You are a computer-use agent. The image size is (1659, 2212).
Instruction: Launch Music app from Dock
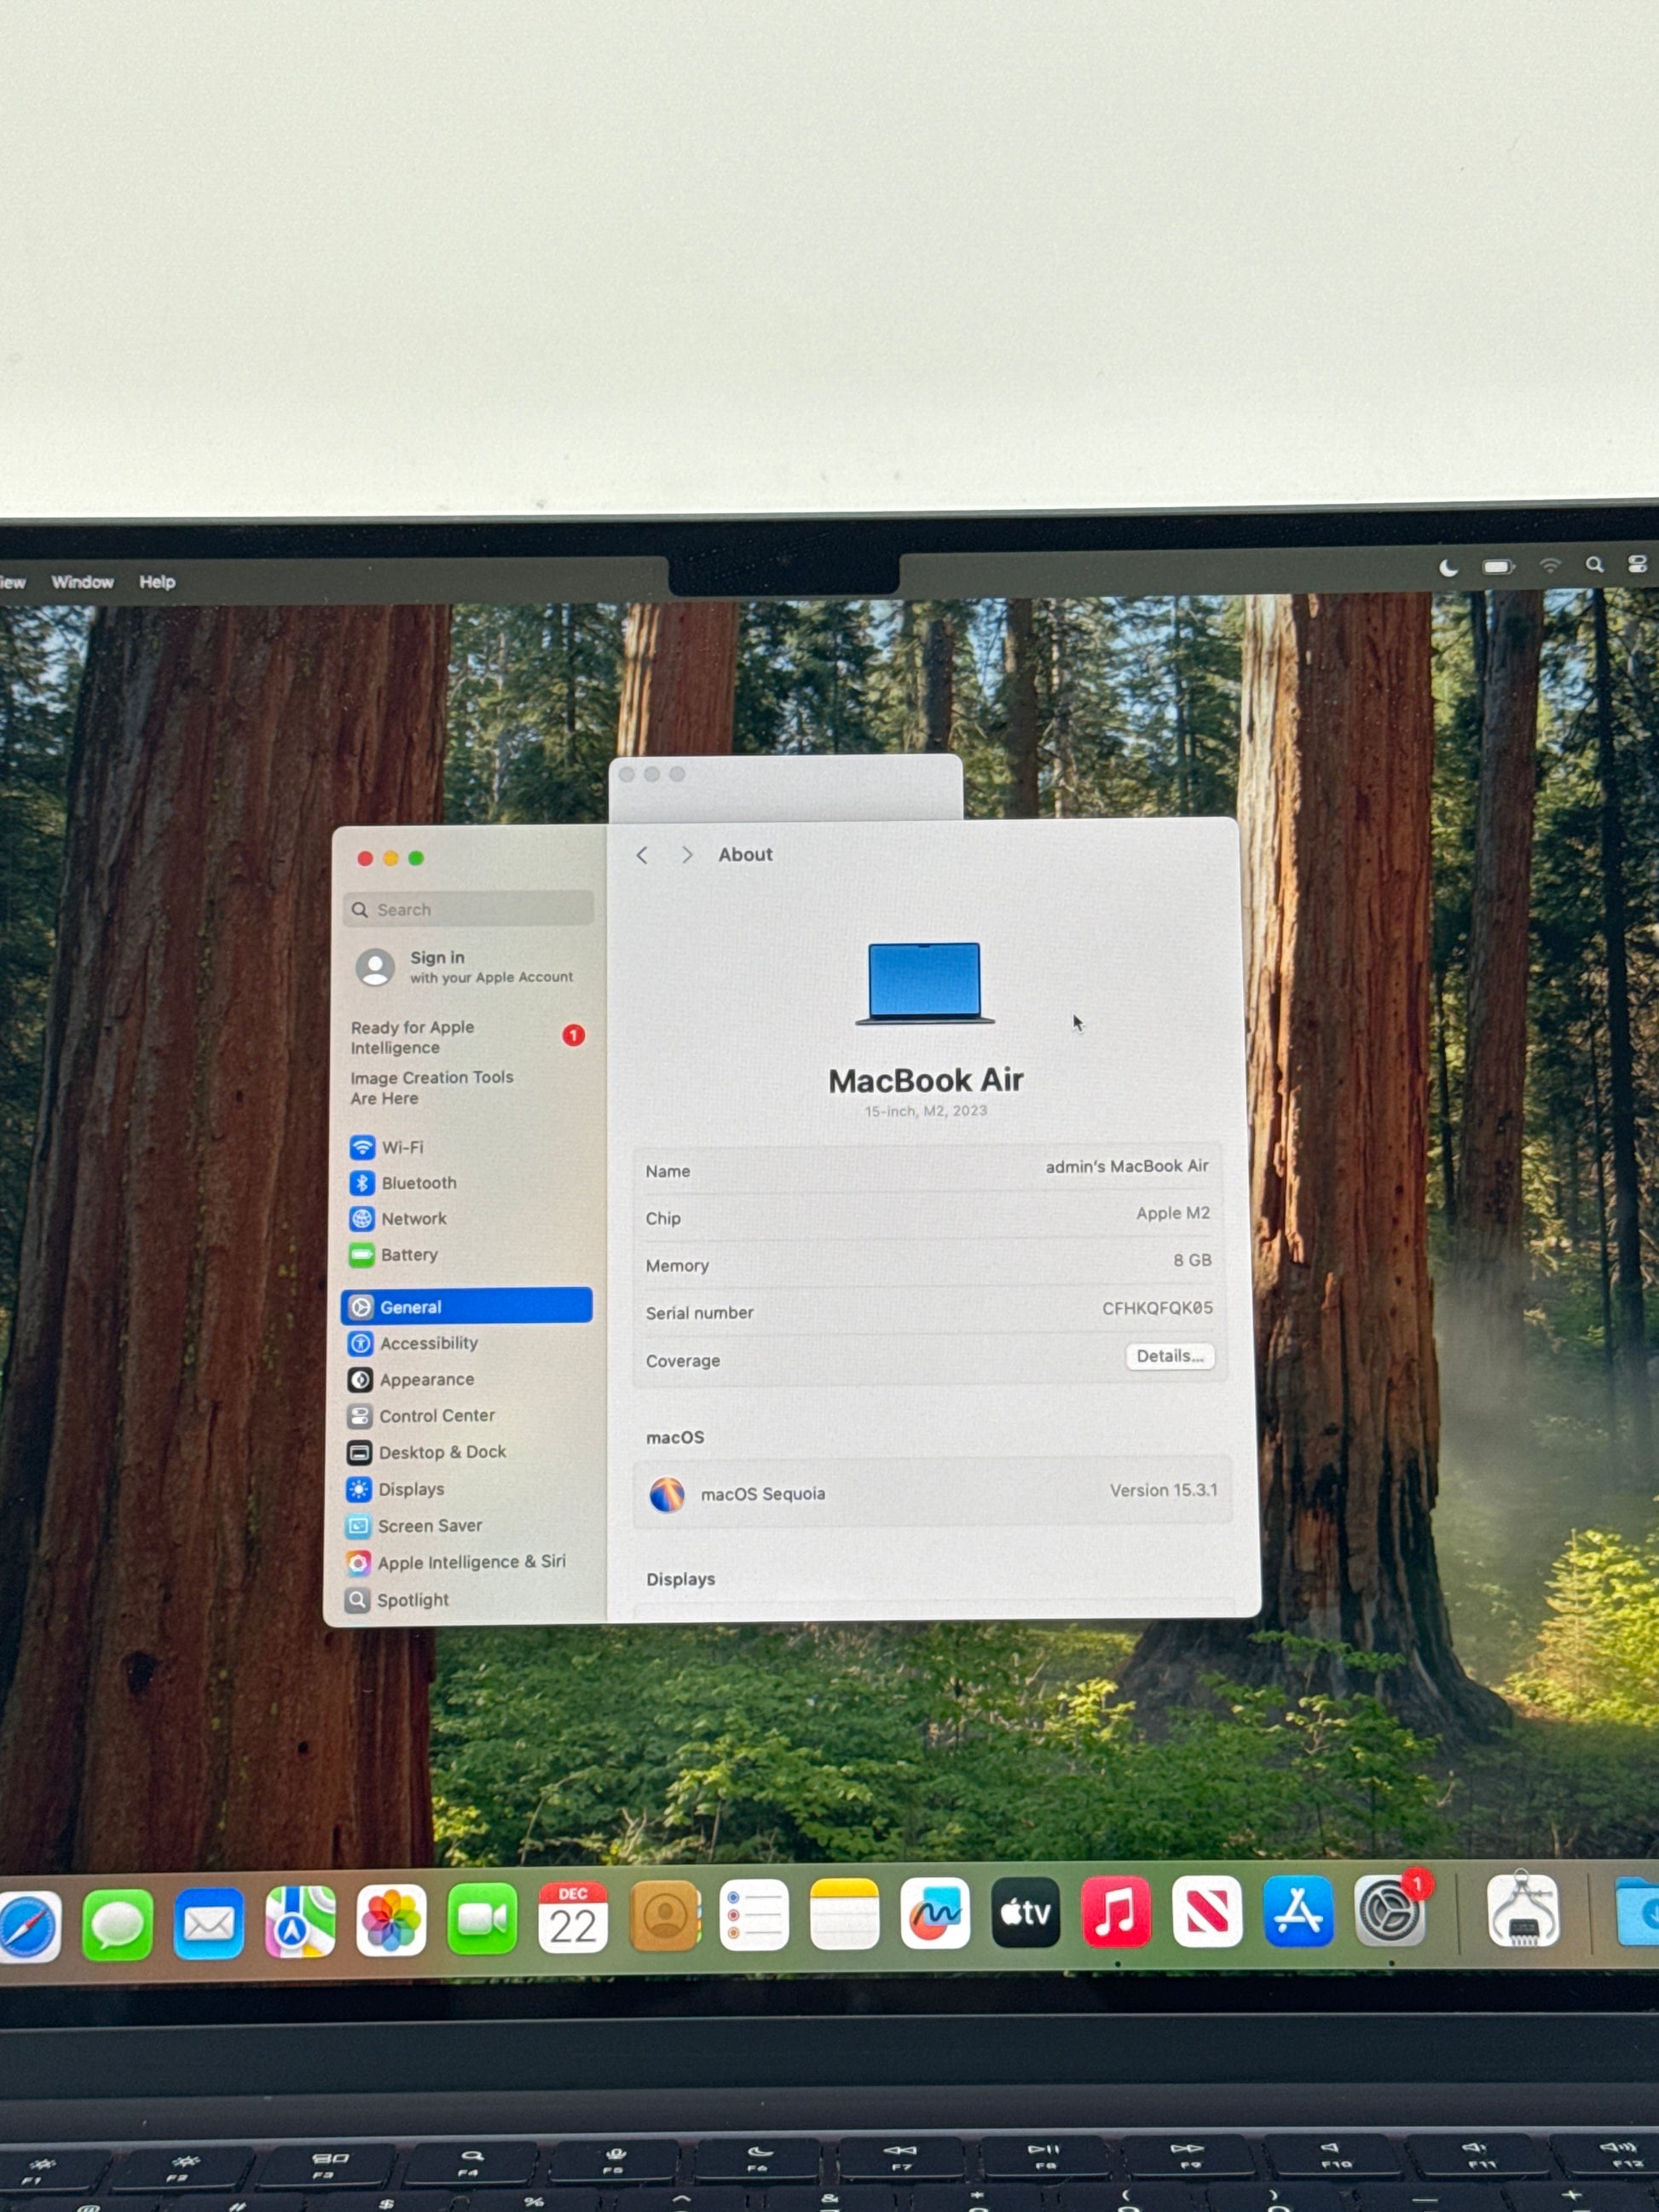tap(1115, 1913)
